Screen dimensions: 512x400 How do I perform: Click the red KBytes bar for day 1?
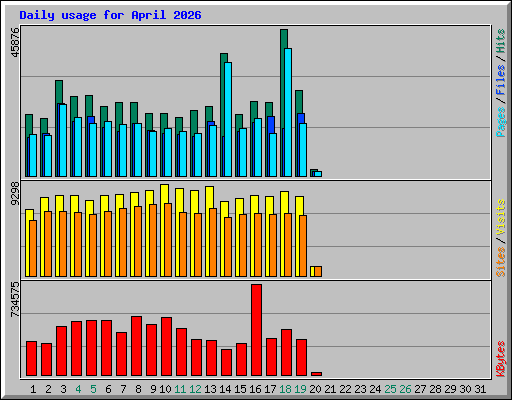click(x=31, y=359)
